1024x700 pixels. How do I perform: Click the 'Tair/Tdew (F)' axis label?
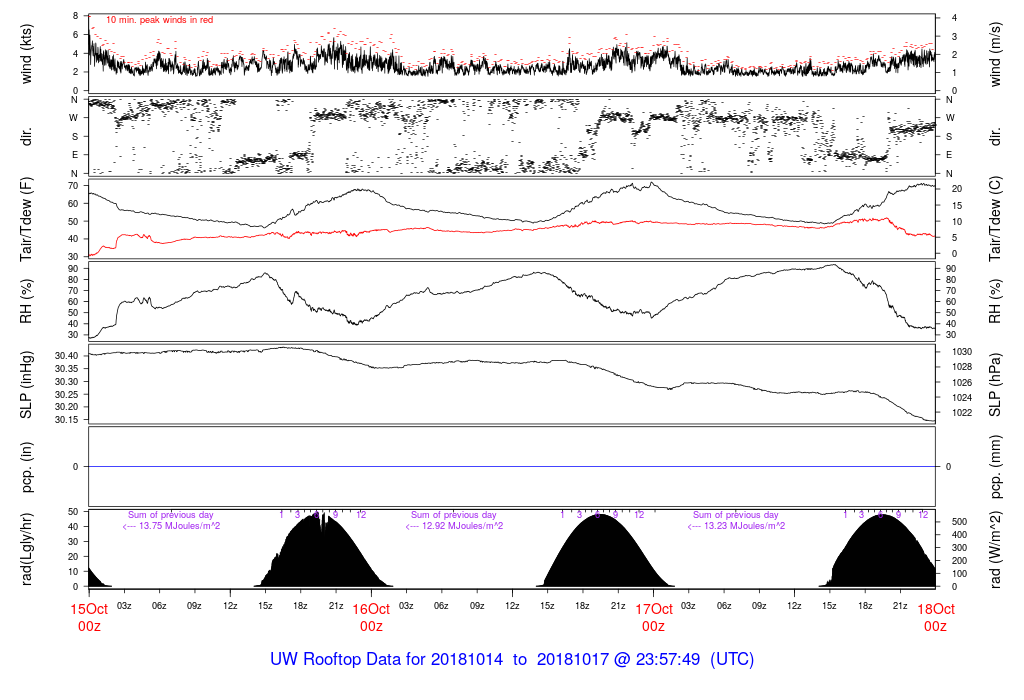pyautogui.click(x=27, y=219)
